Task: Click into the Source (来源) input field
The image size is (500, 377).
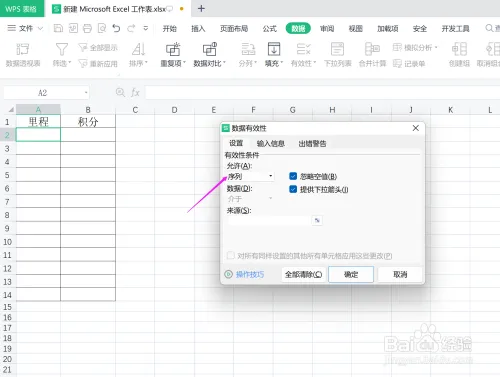Action: coord(270,220)
